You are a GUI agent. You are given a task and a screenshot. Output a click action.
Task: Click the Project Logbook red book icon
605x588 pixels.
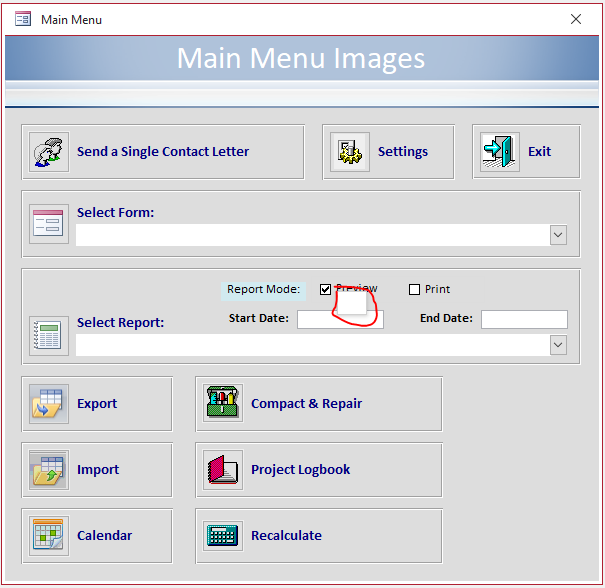(x=223, y=470)
